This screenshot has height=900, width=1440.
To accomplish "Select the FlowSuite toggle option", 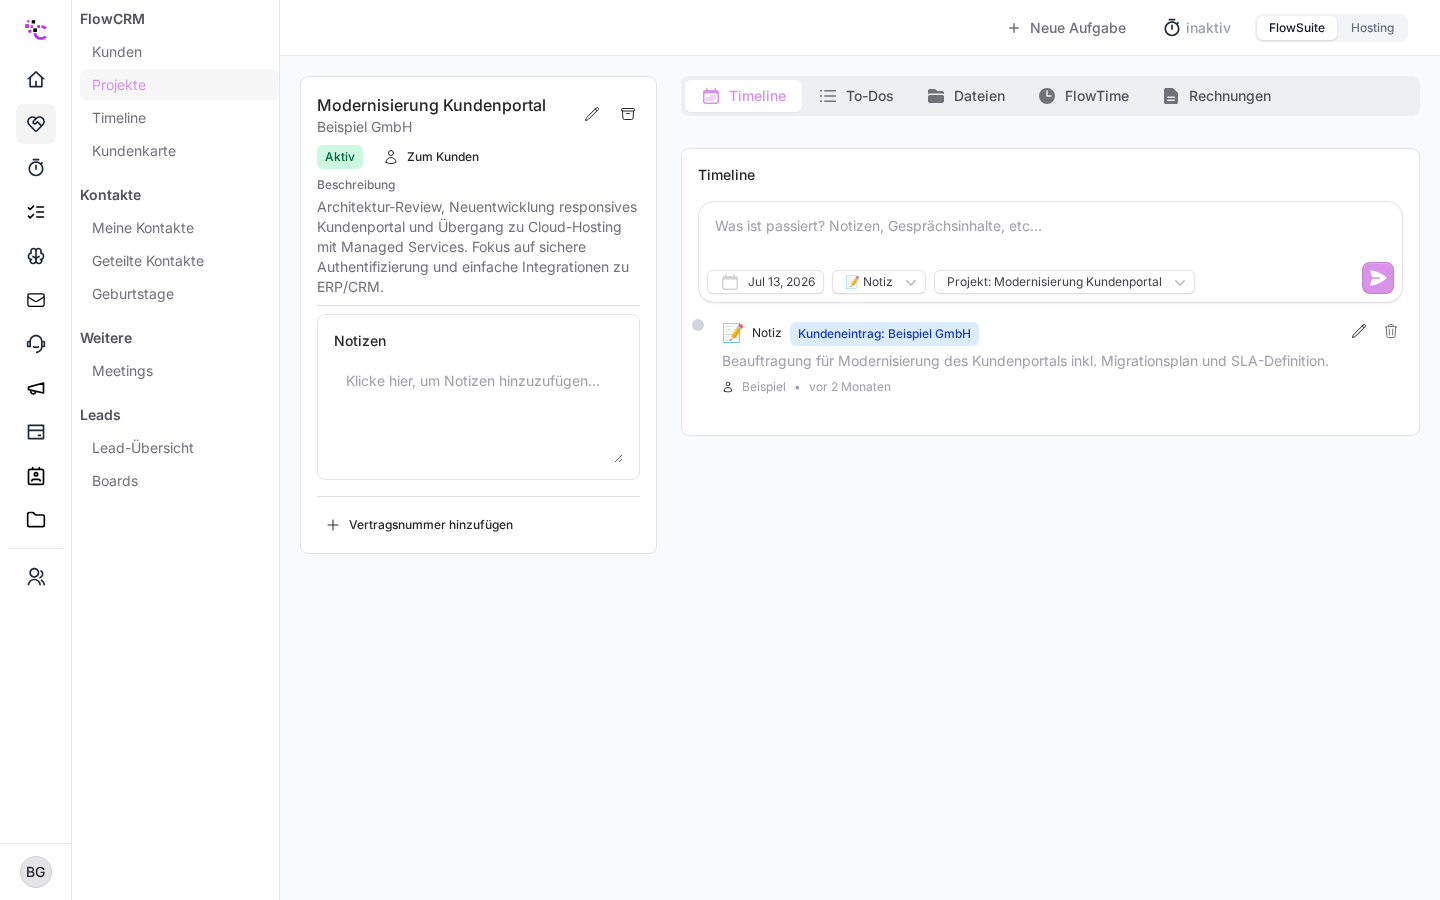I will (x=1297, y=28).
